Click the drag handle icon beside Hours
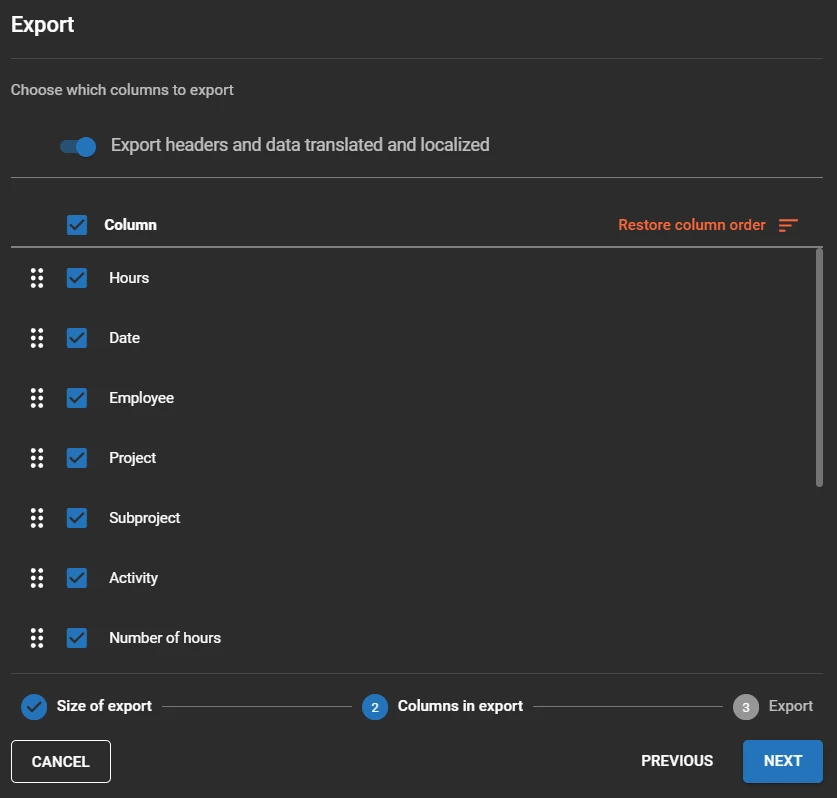 (x=37, y=278)
